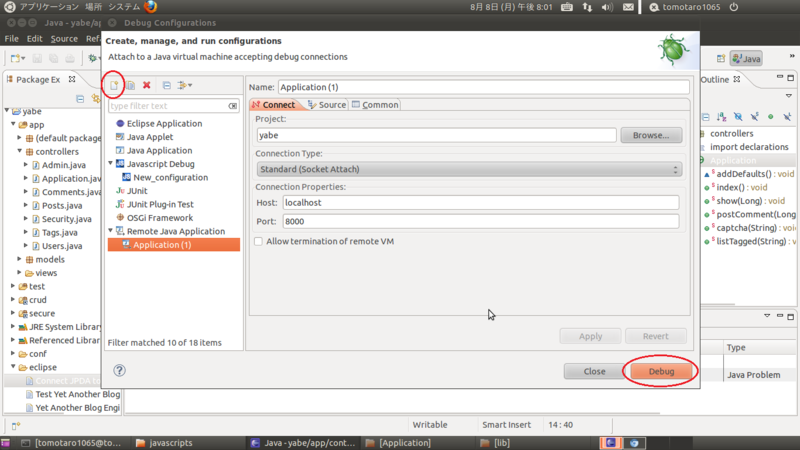The height and width of the screenshot is (450, 800).
Task: Switch to the Common tab
Action: click(375, 105)
